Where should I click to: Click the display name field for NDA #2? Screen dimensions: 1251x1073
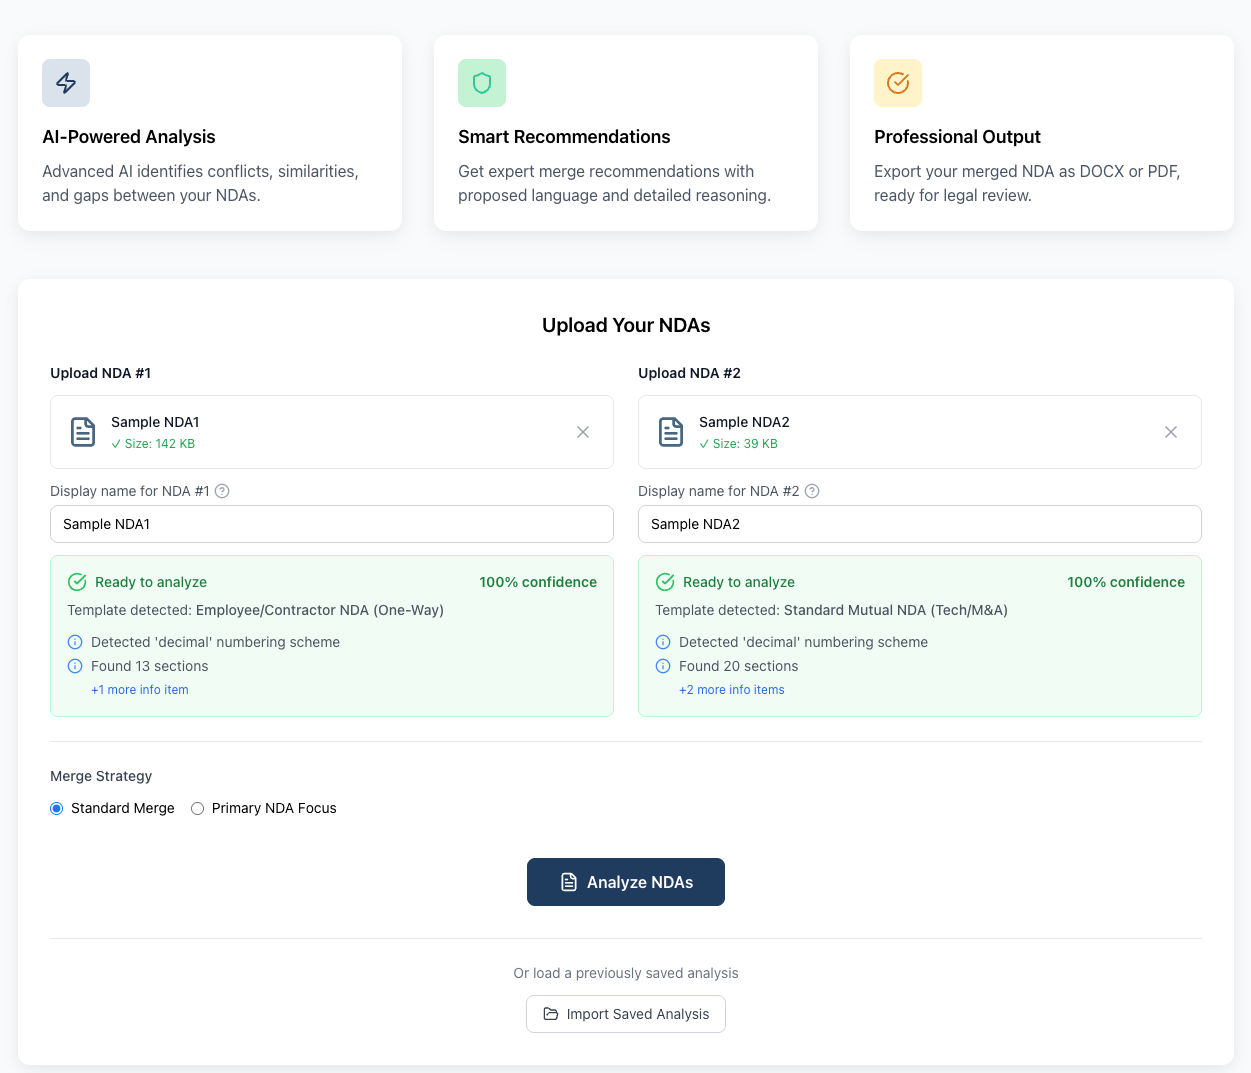(919, 523)
